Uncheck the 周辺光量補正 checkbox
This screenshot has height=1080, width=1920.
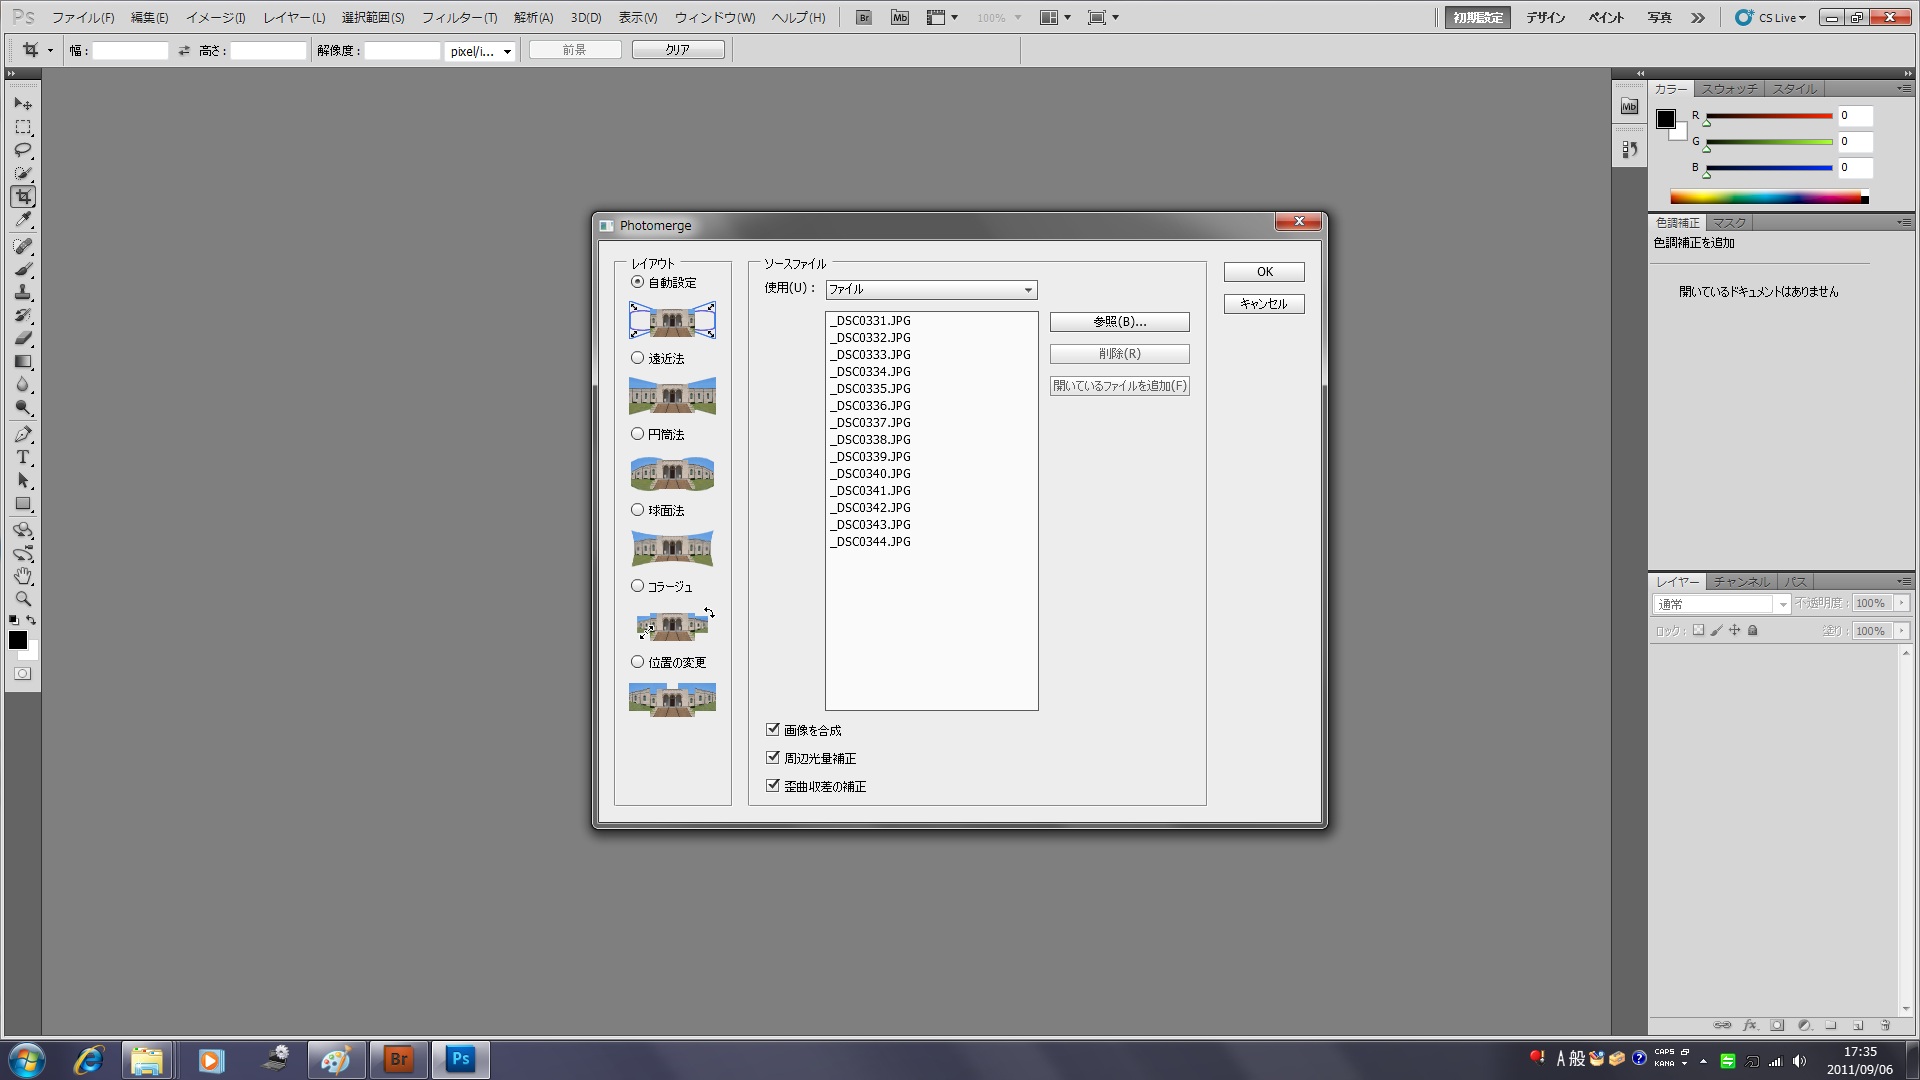point(772,758)
